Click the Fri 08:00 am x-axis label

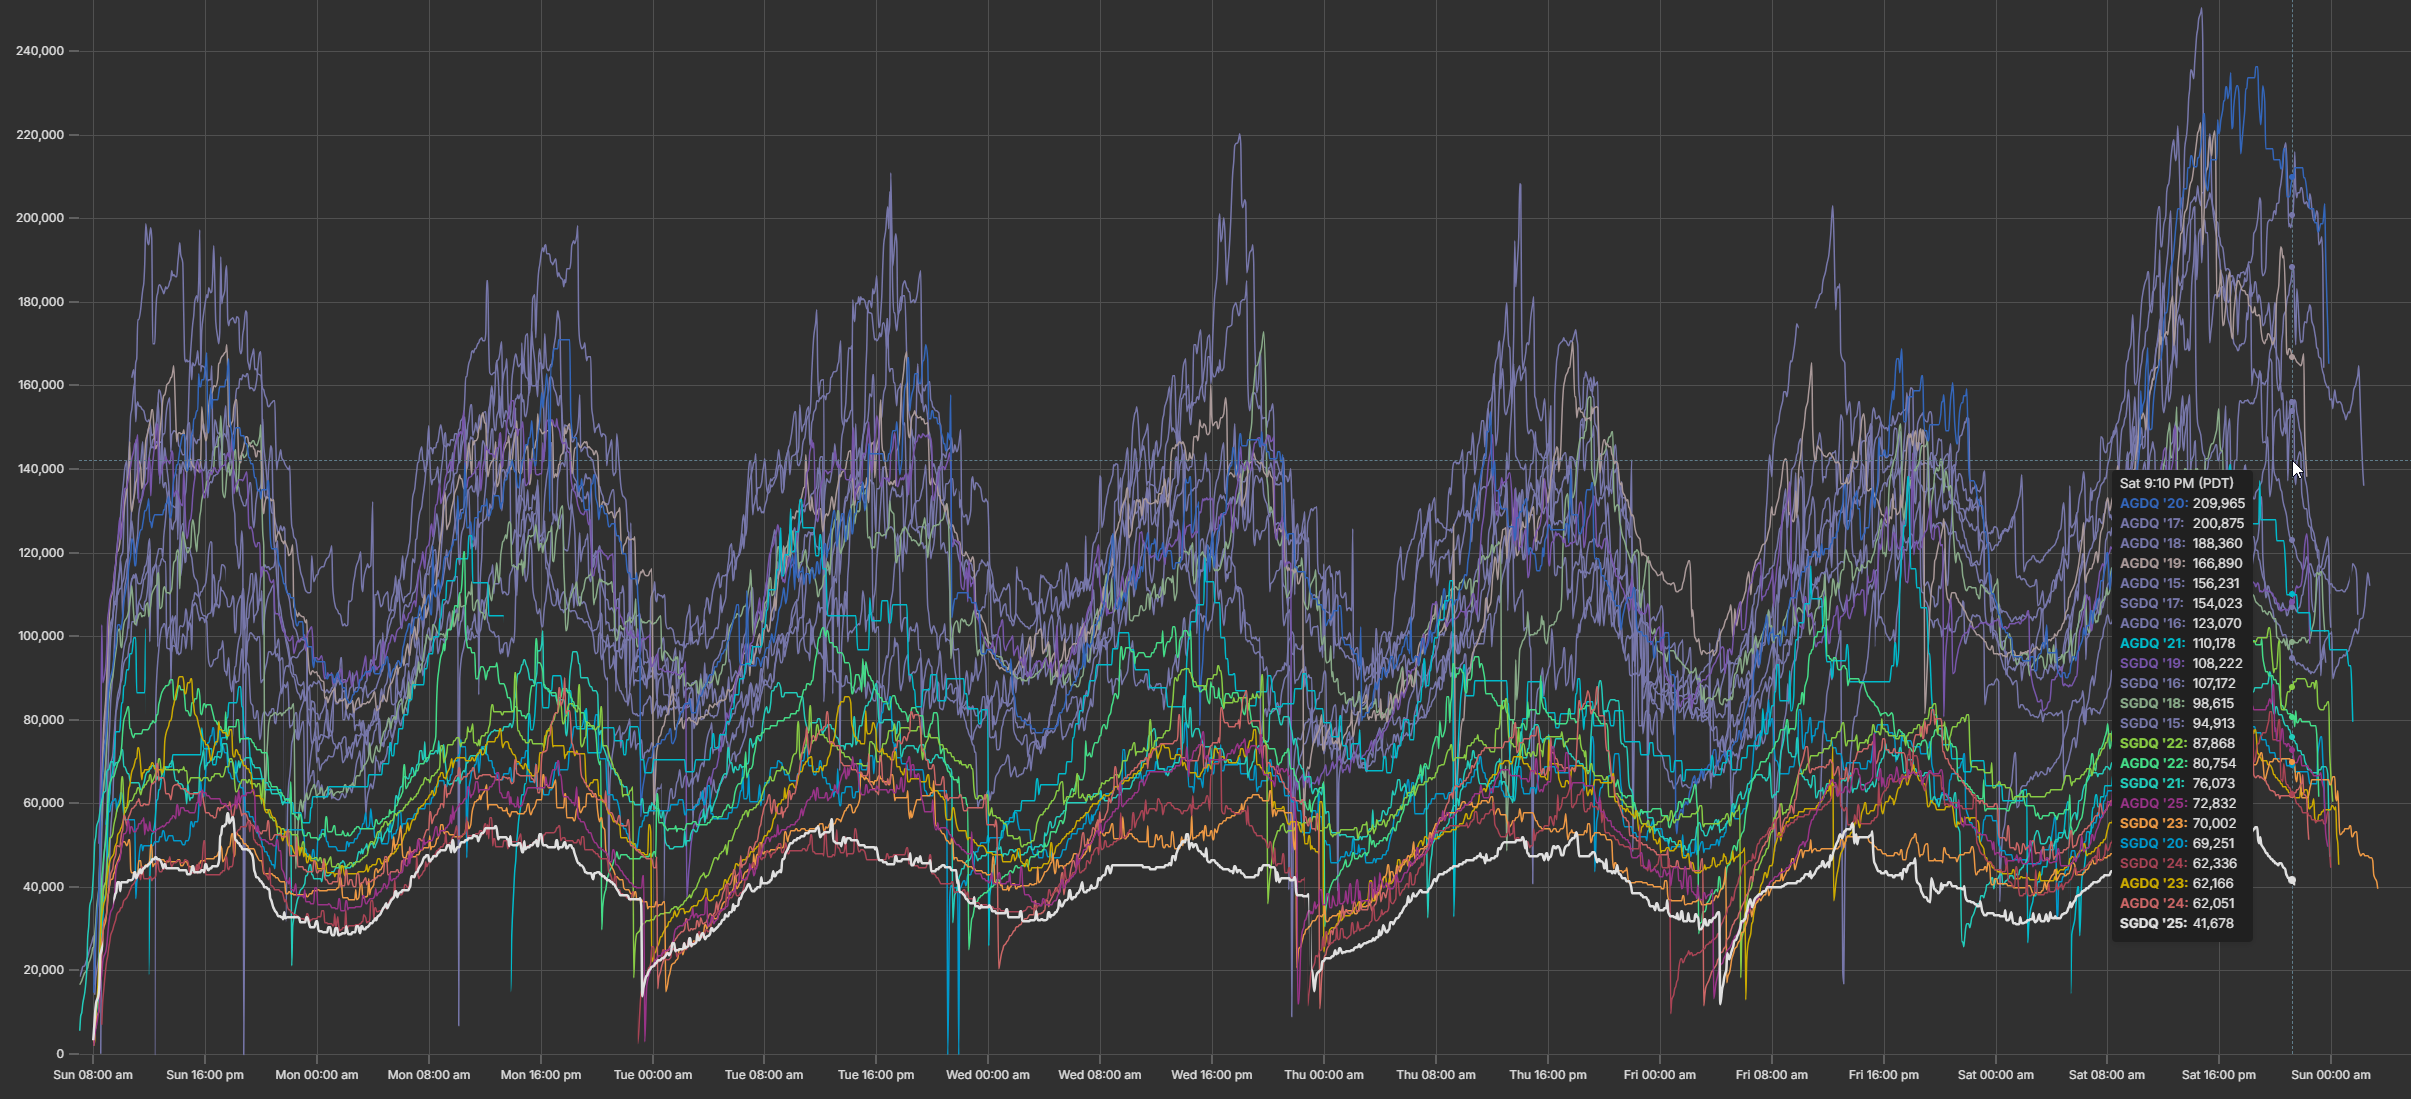click(1771, 1075)
